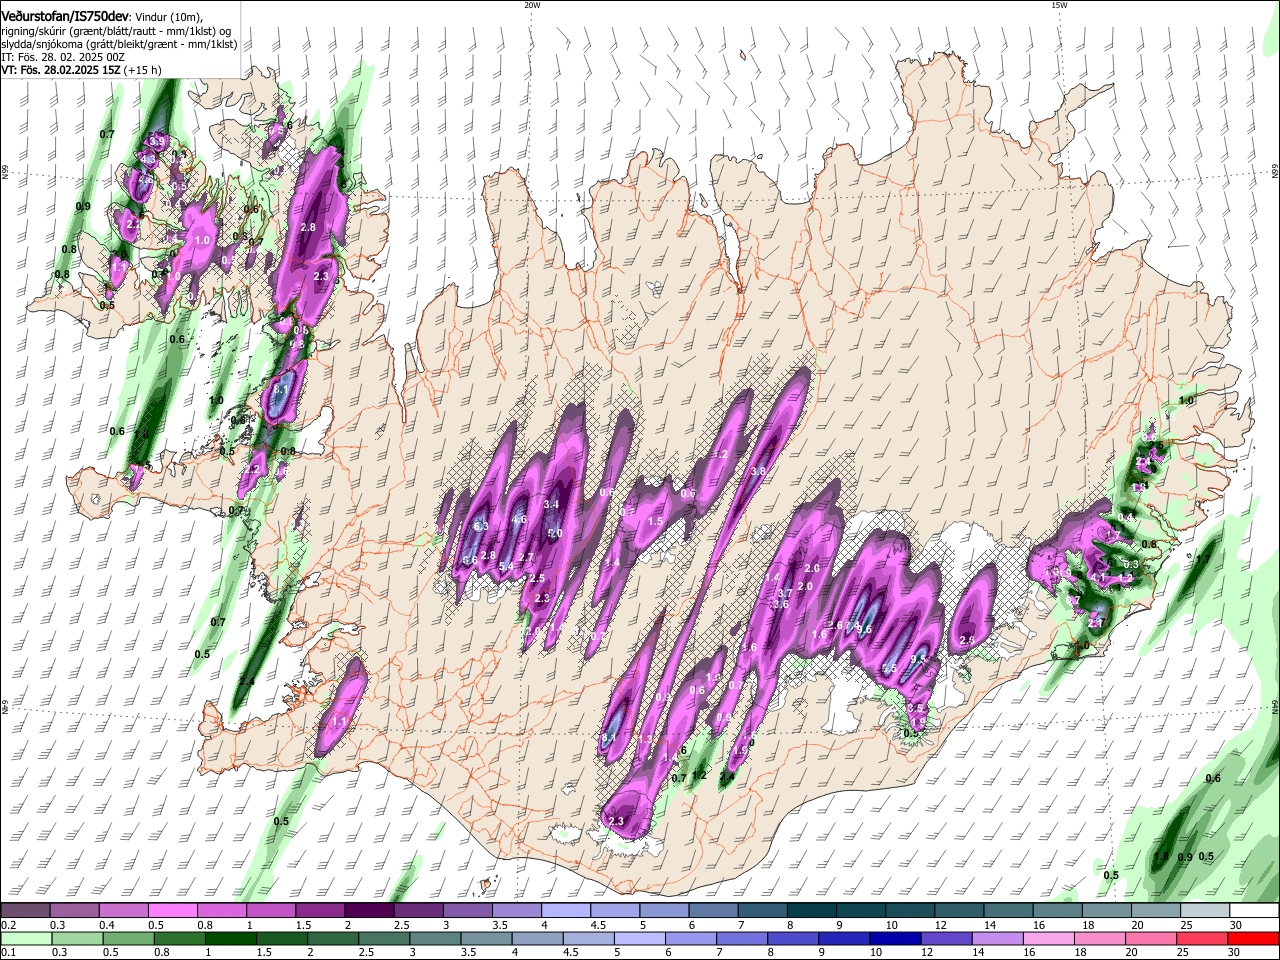Click the '1.8' rainfall value offshore
This screenshot has width=1280, height=960.
point(1161,857)
